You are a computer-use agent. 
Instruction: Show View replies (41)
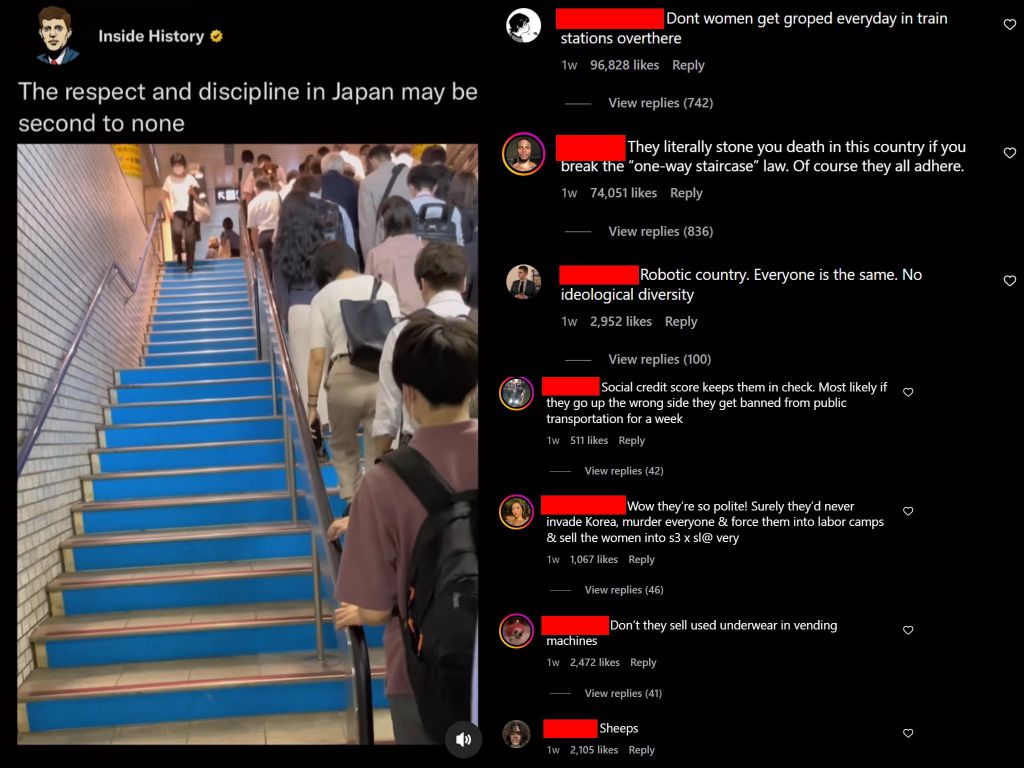pyautogui.click(x=623, y=693)
